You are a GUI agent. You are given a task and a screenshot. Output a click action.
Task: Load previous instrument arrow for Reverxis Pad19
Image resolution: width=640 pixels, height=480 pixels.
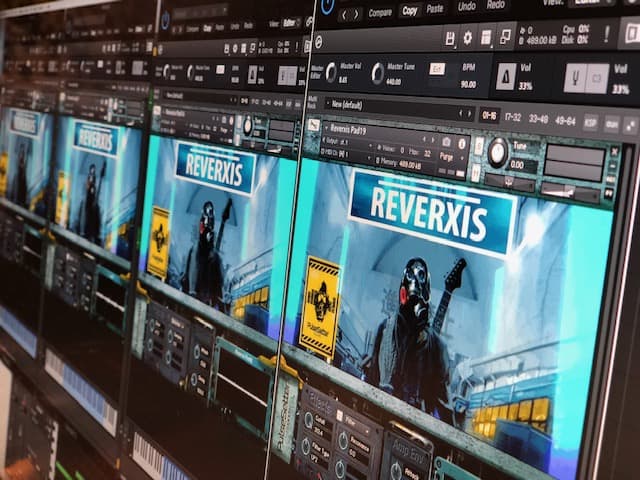tap(424, 139)
